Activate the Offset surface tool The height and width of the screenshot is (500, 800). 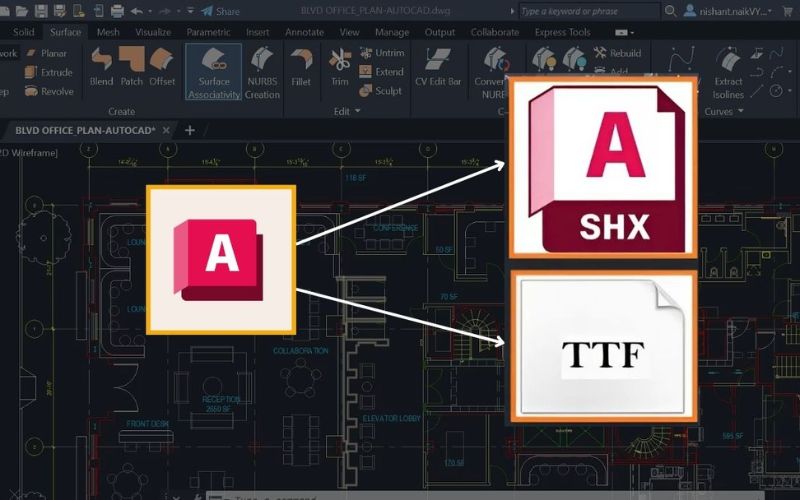[162, 66]
